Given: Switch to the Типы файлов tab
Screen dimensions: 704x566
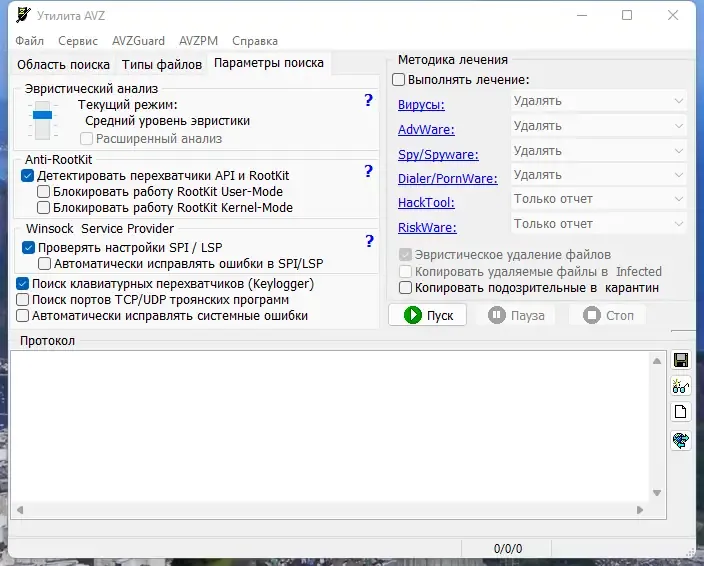Looking at the screenshot, I should click(162, 65).
